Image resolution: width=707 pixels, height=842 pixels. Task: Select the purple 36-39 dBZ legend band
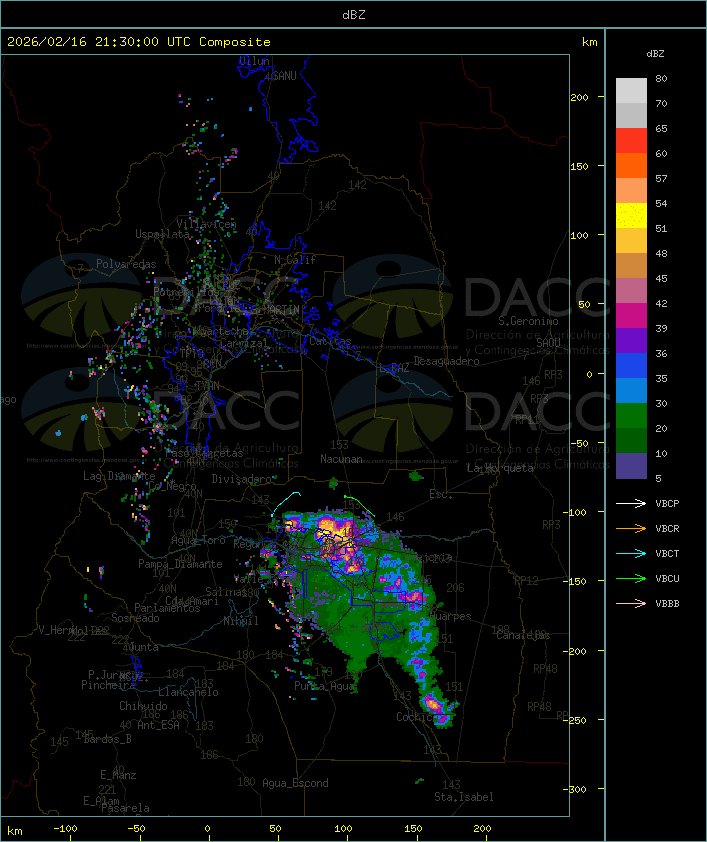pyautogui.click(x=631, y=340)
